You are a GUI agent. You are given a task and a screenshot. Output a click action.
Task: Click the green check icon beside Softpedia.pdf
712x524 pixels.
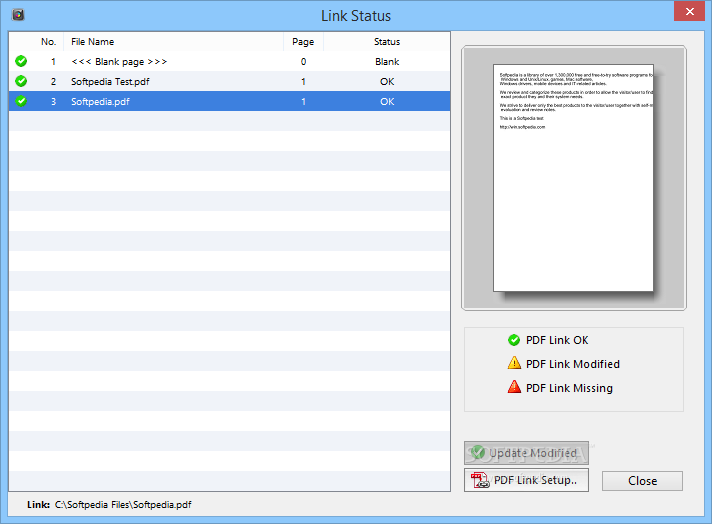point(21,101)
